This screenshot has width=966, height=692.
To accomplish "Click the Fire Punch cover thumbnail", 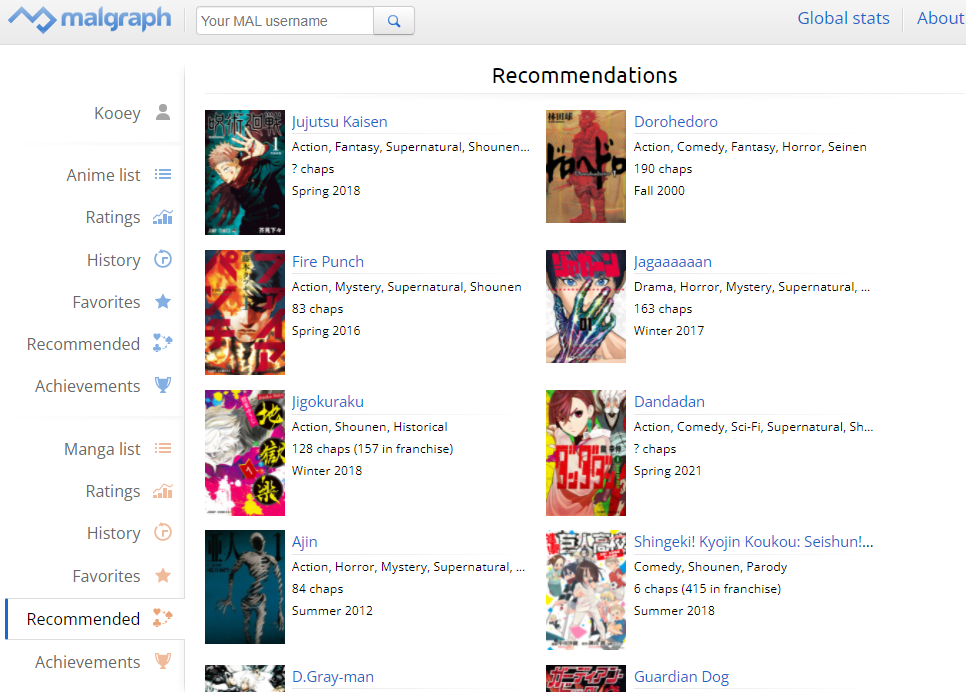I will click(245, 312).
